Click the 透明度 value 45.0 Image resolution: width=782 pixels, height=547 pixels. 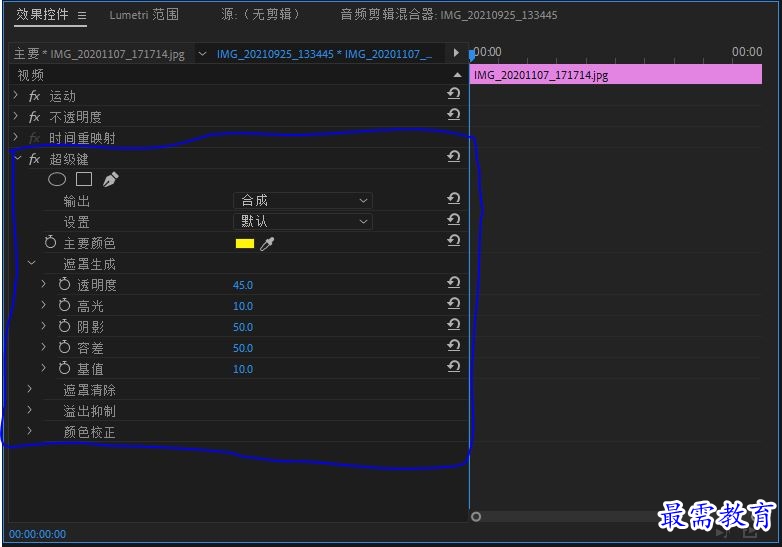point(243,285)
